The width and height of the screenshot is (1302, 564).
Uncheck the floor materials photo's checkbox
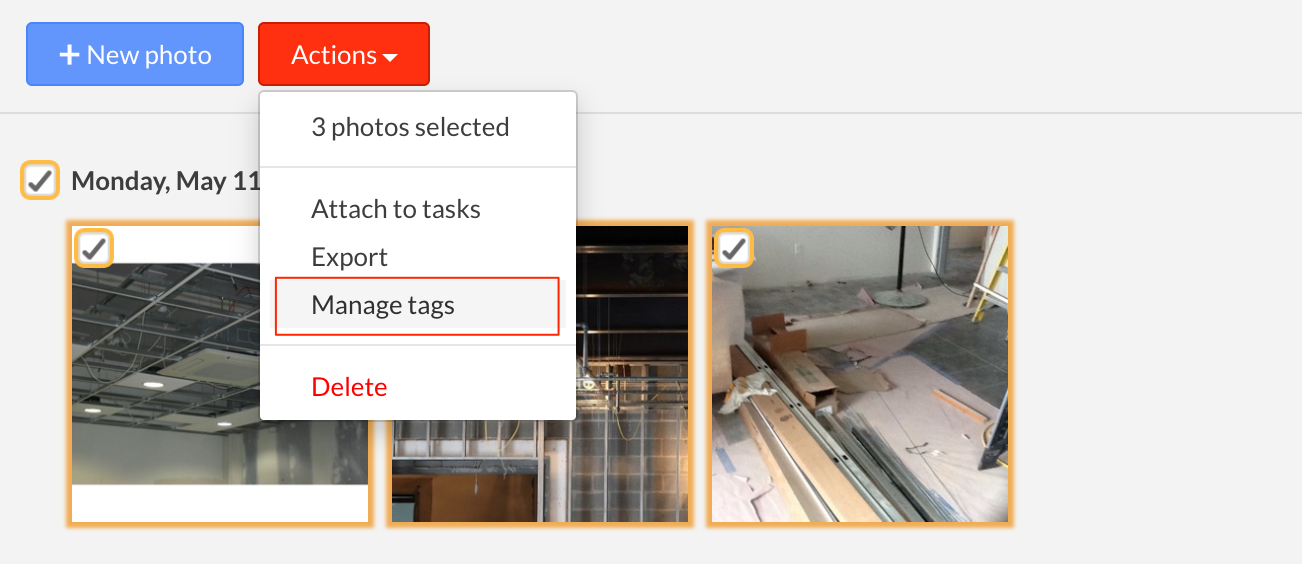pyautogui.click(x=734, y=248)
